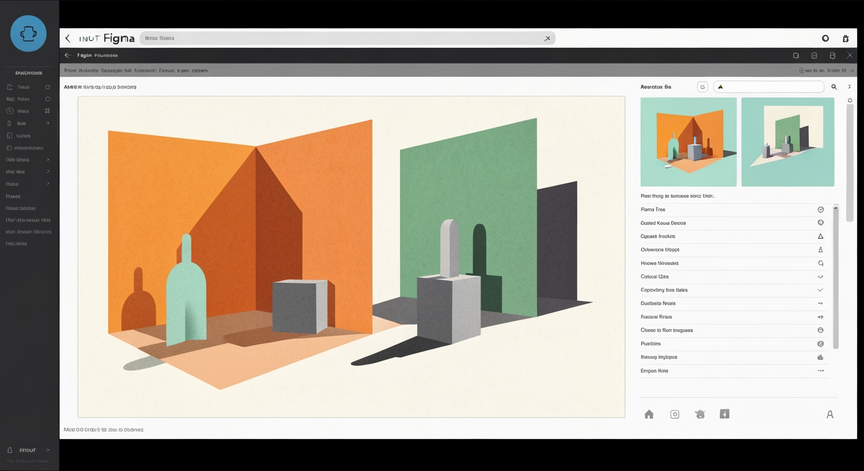The width and height of the screenshot is (864, 471).
Task: Click the copy icon in dark toolbar
Action: coord(796,56)
